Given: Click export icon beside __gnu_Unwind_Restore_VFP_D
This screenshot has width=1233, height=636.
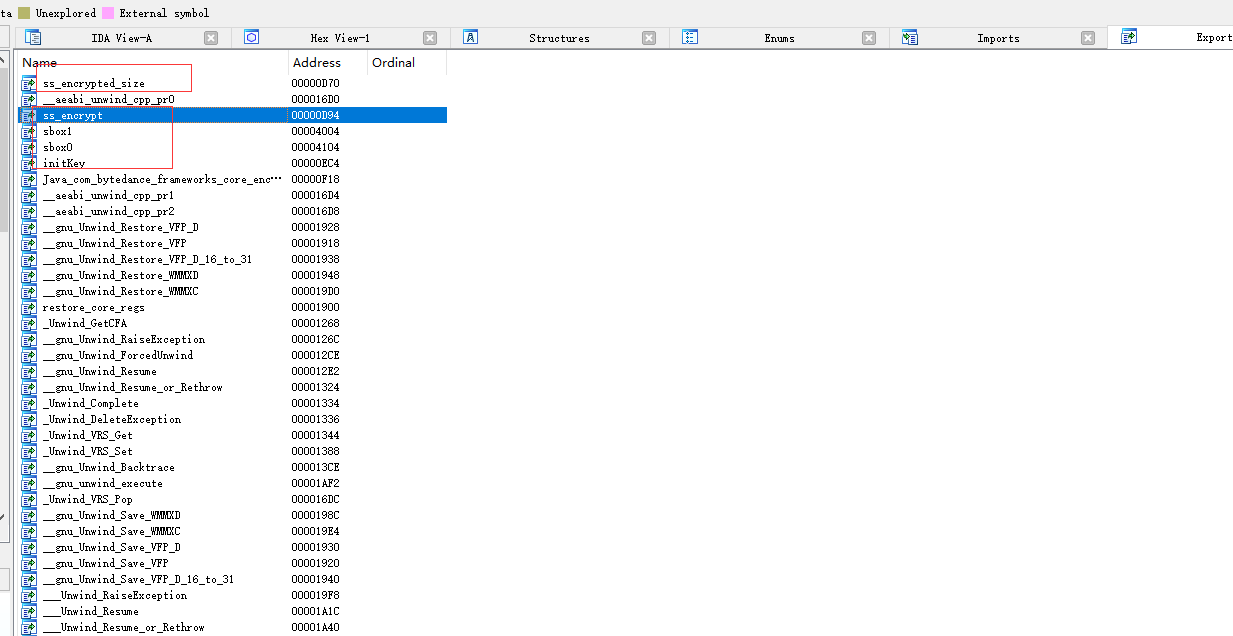Looking at the screenshot, I should [29, 228].
